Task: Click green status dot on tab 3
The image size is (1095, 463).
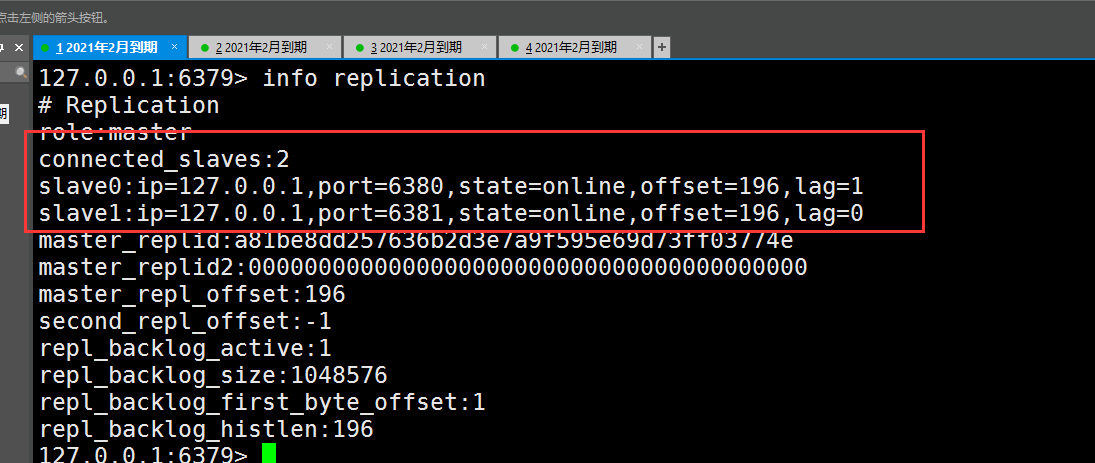Action: coord(360,47)
